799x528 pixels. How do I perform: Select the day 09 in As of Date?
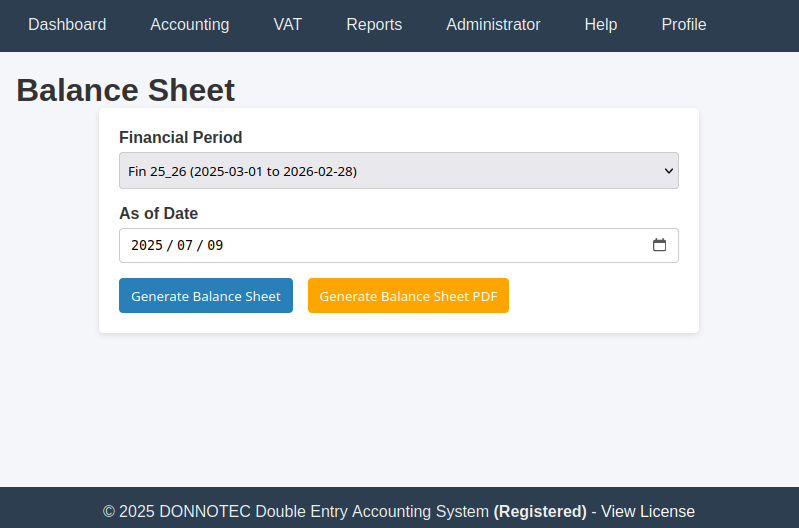click(215, 245)
